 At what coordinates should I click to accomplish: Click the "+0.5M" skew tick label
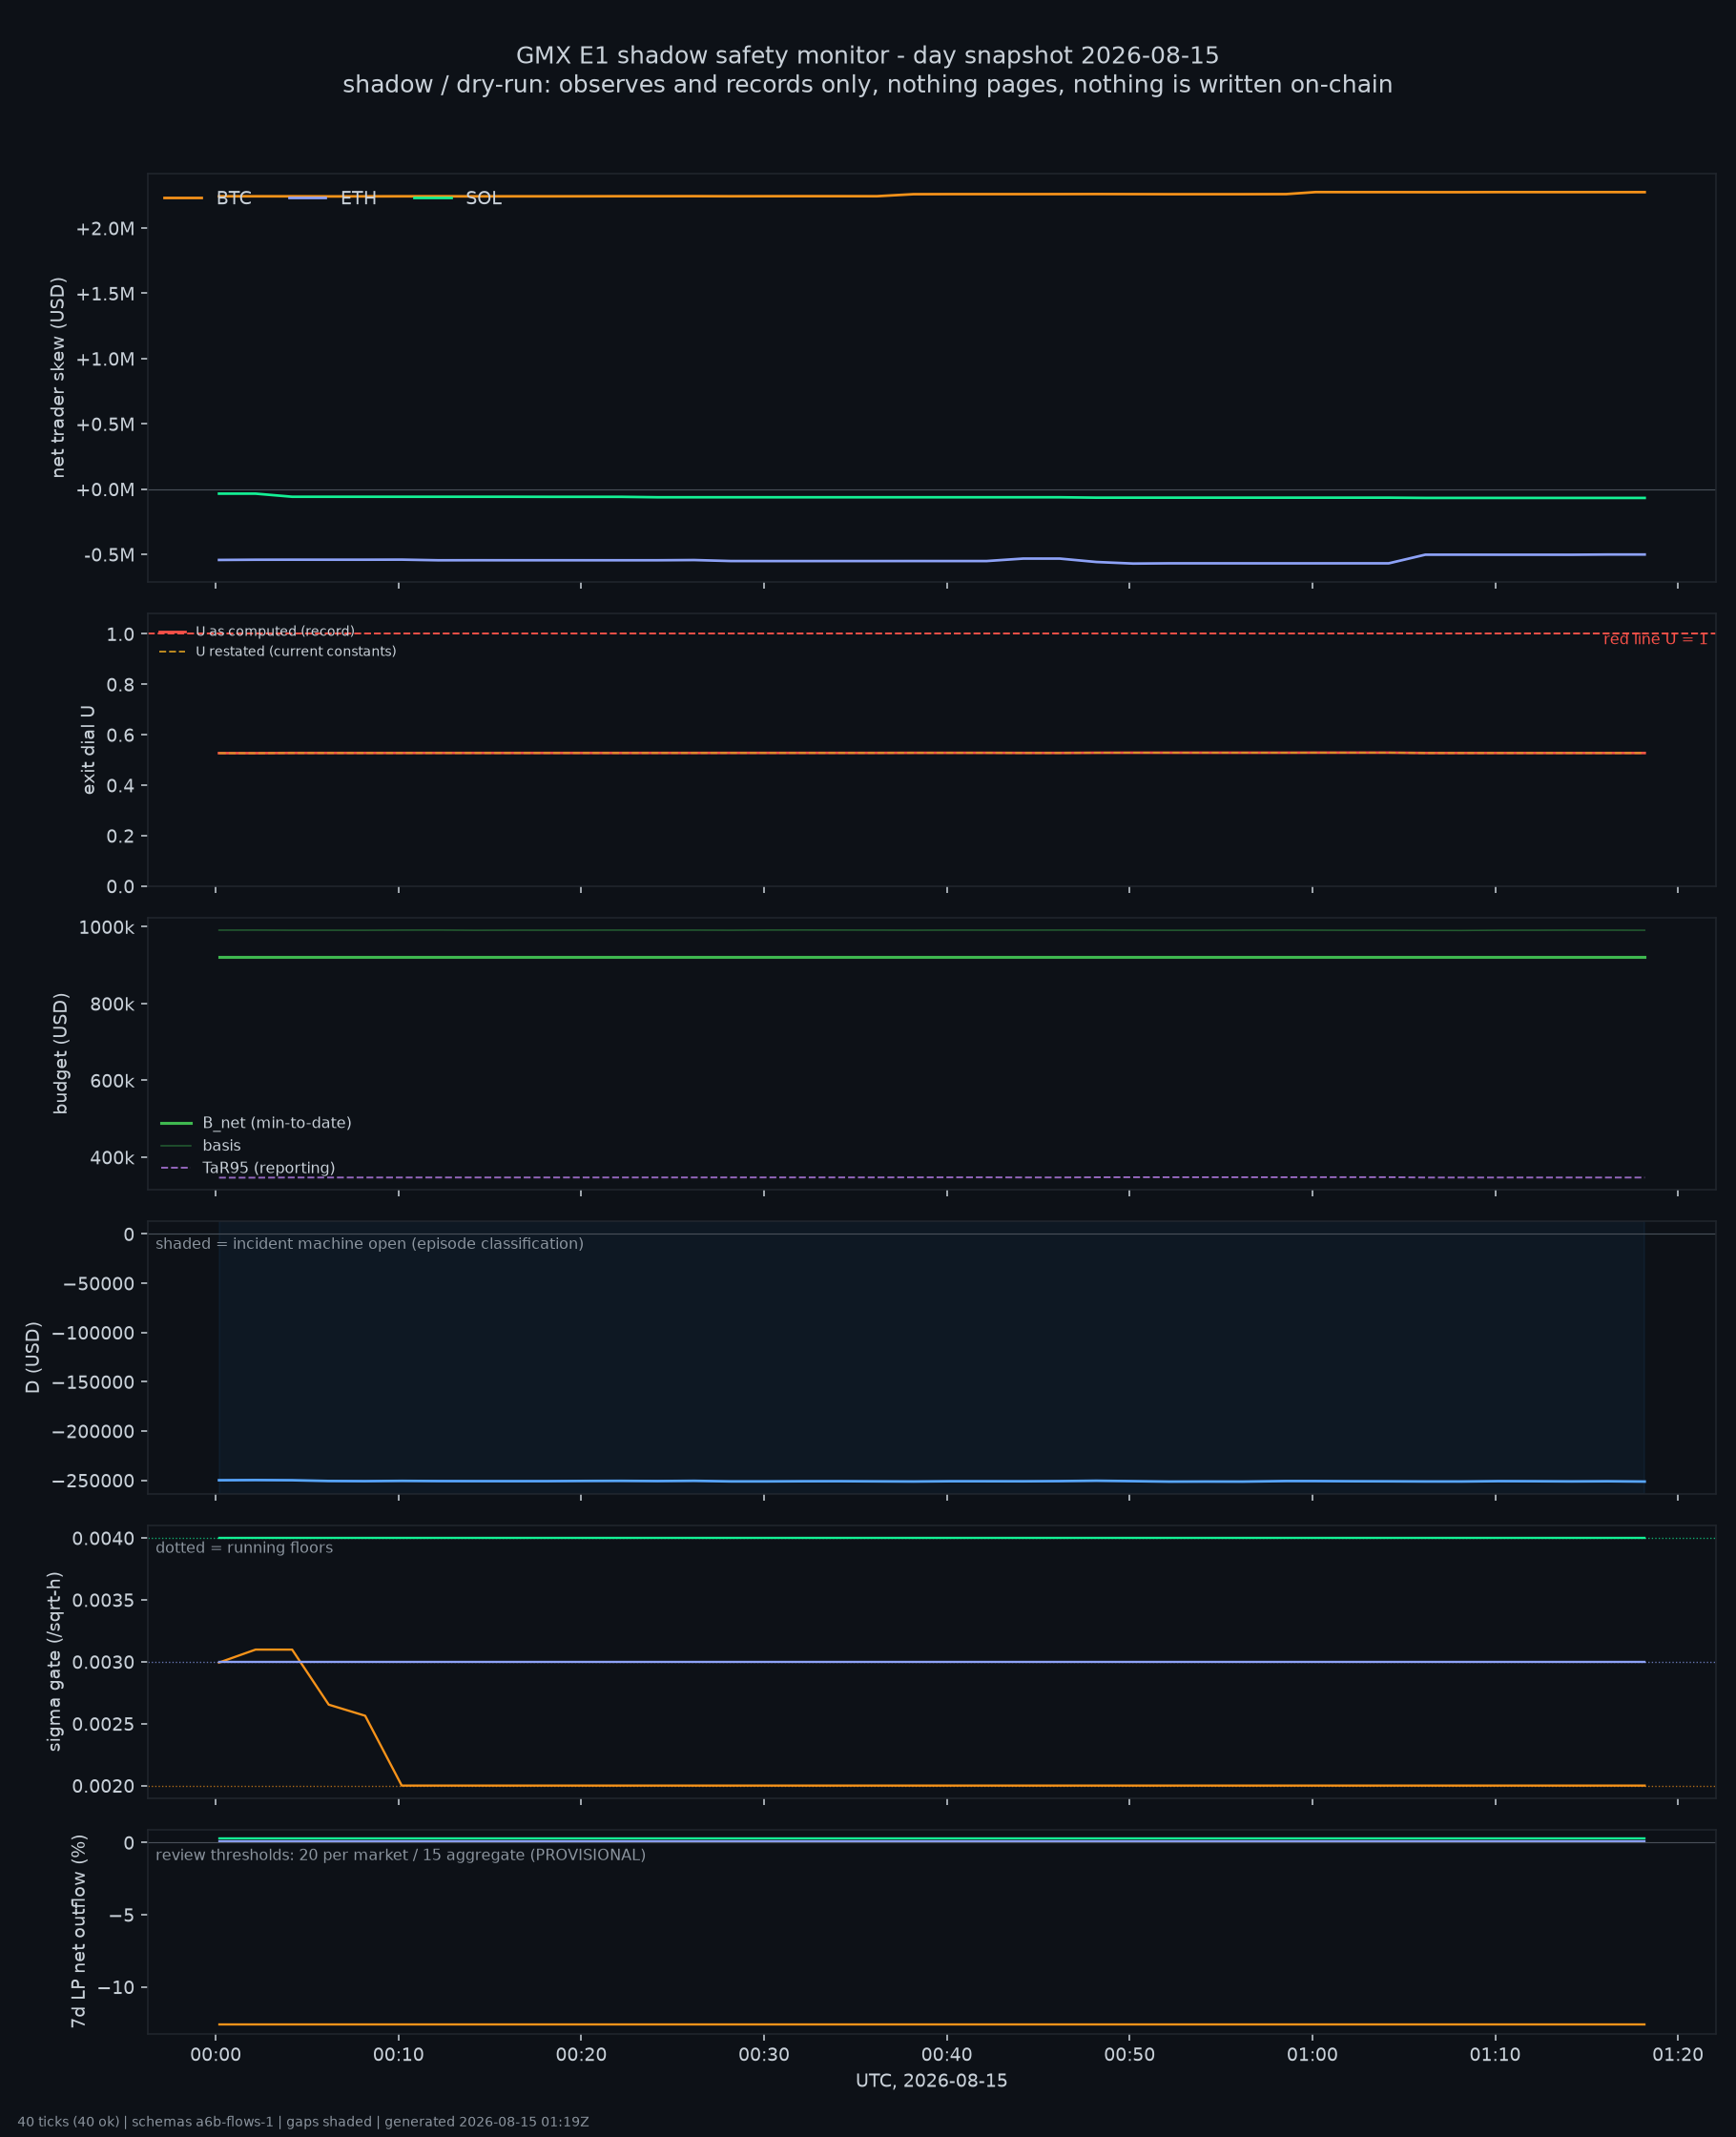point(105,424)
